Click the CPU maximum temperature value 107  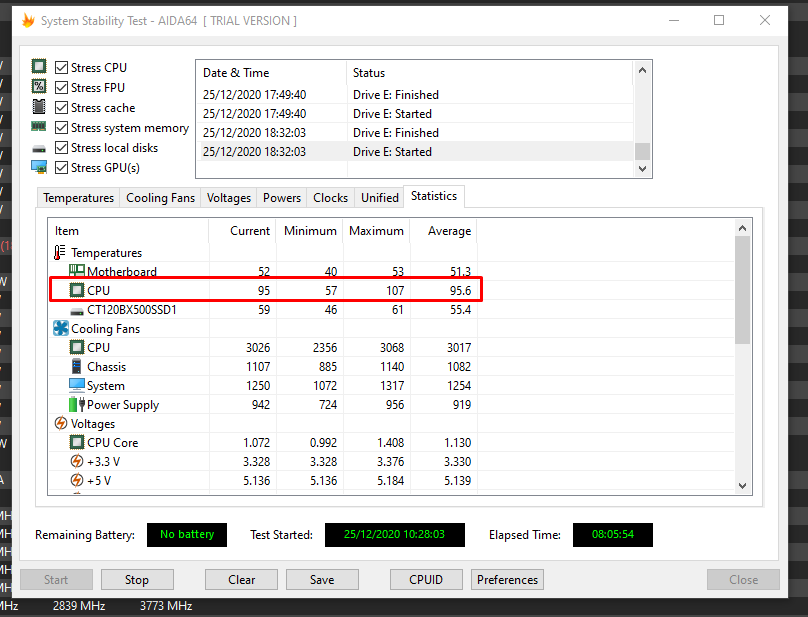coord(395,291)
